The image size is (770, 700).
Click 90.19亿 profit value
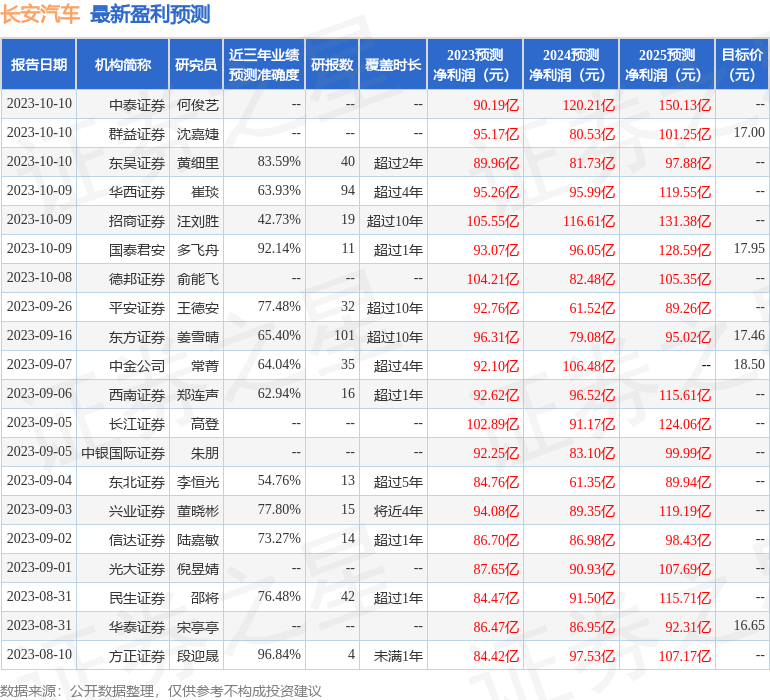[496, 105]
